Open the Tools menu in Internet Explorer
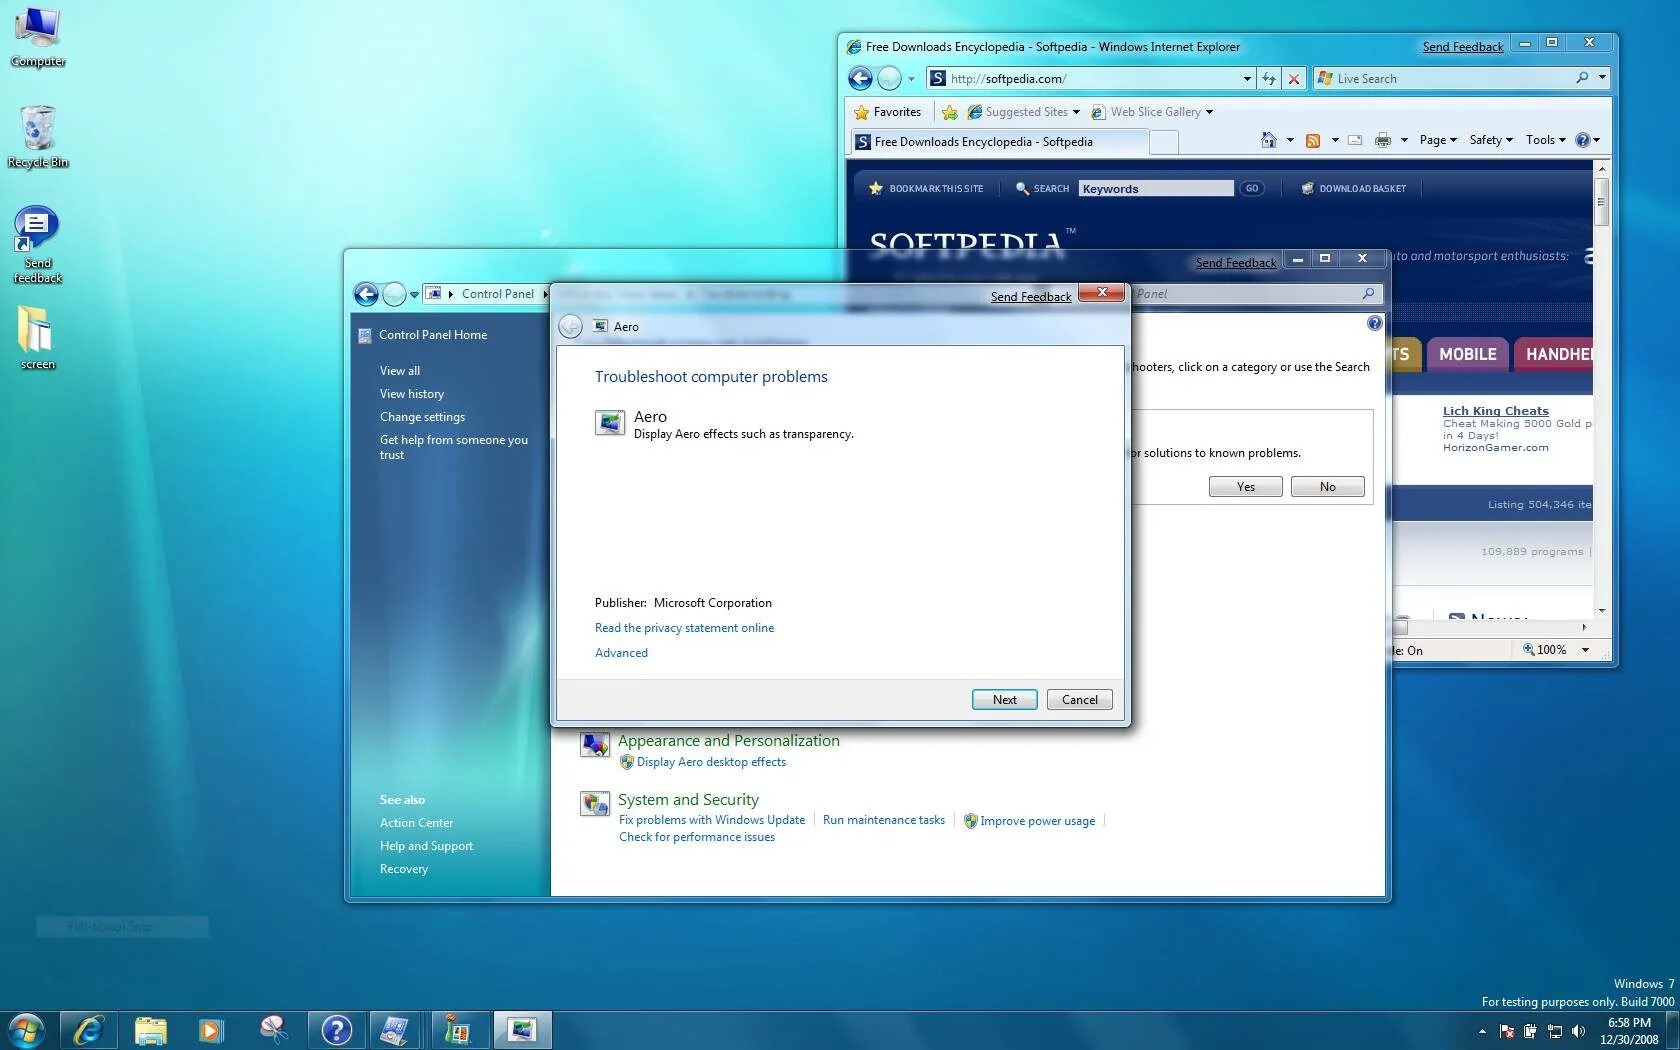The height and width of the screenshot is (1050, 1680). pyautogui.click(x=1546, y=140)
